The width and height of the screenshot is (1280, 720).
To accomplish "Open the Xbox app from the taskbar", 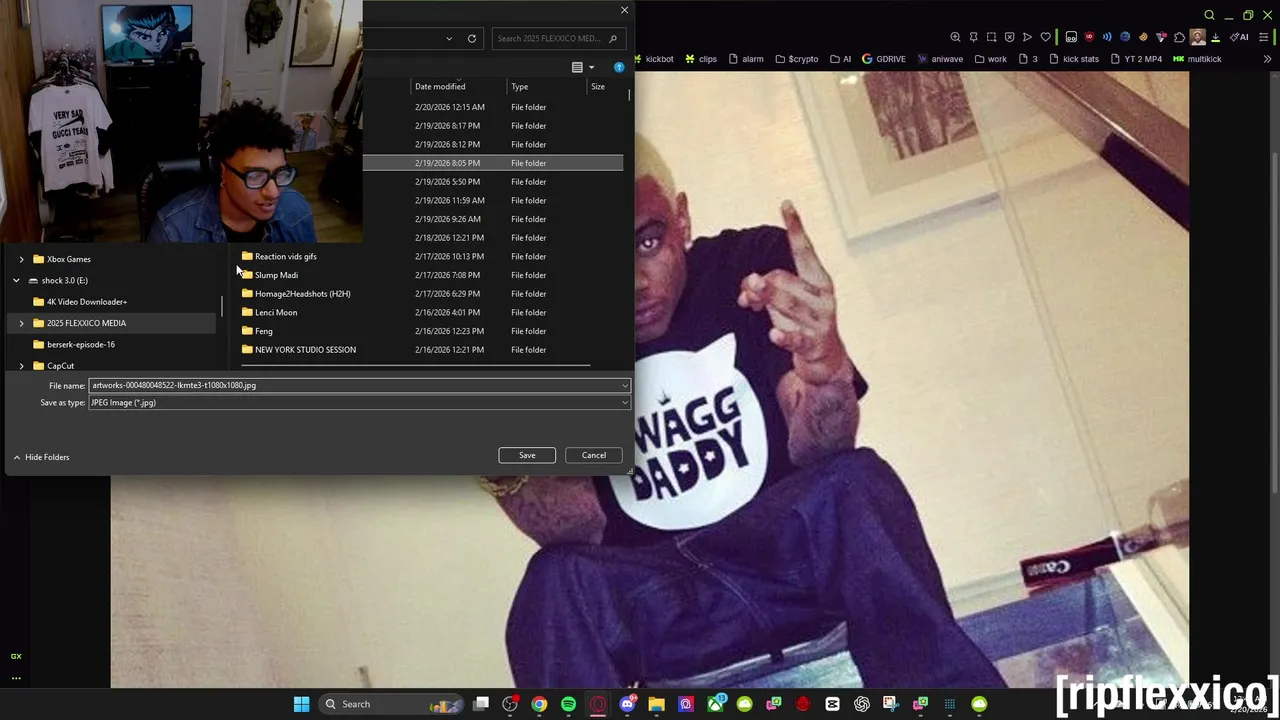I will (x=716, y=704).
